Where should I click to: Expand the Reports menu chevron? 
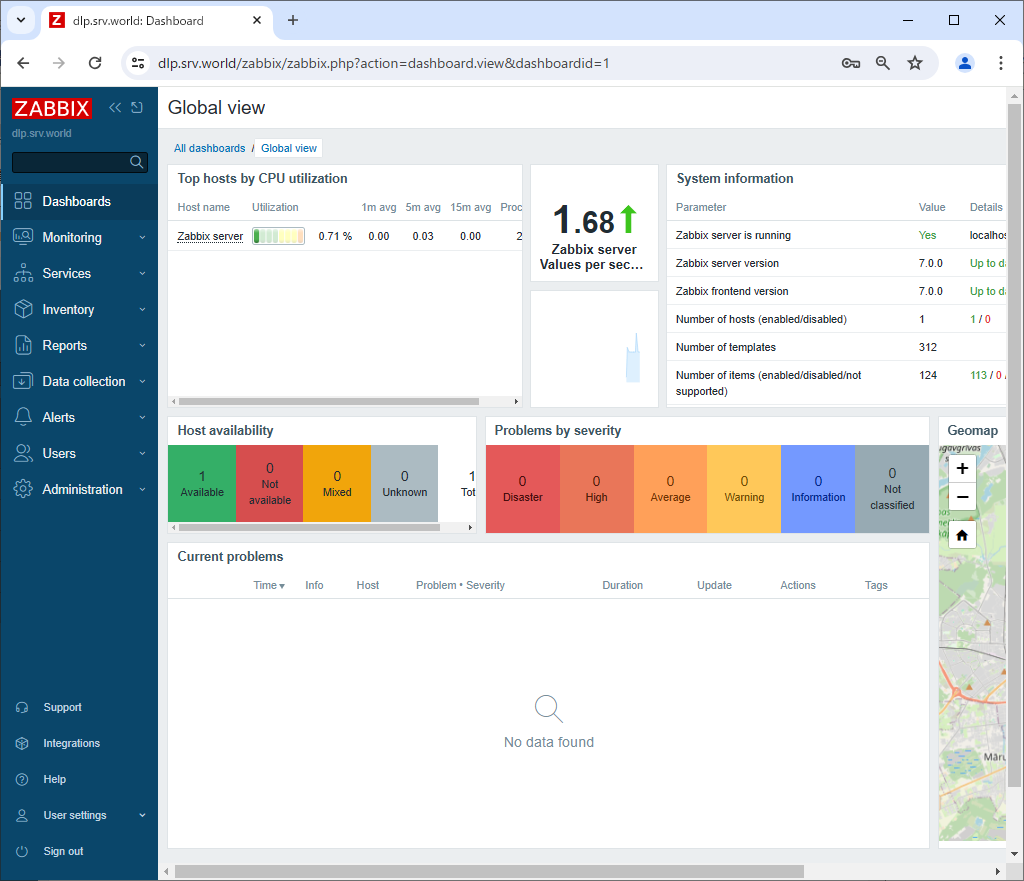click(x=142, y=345)
